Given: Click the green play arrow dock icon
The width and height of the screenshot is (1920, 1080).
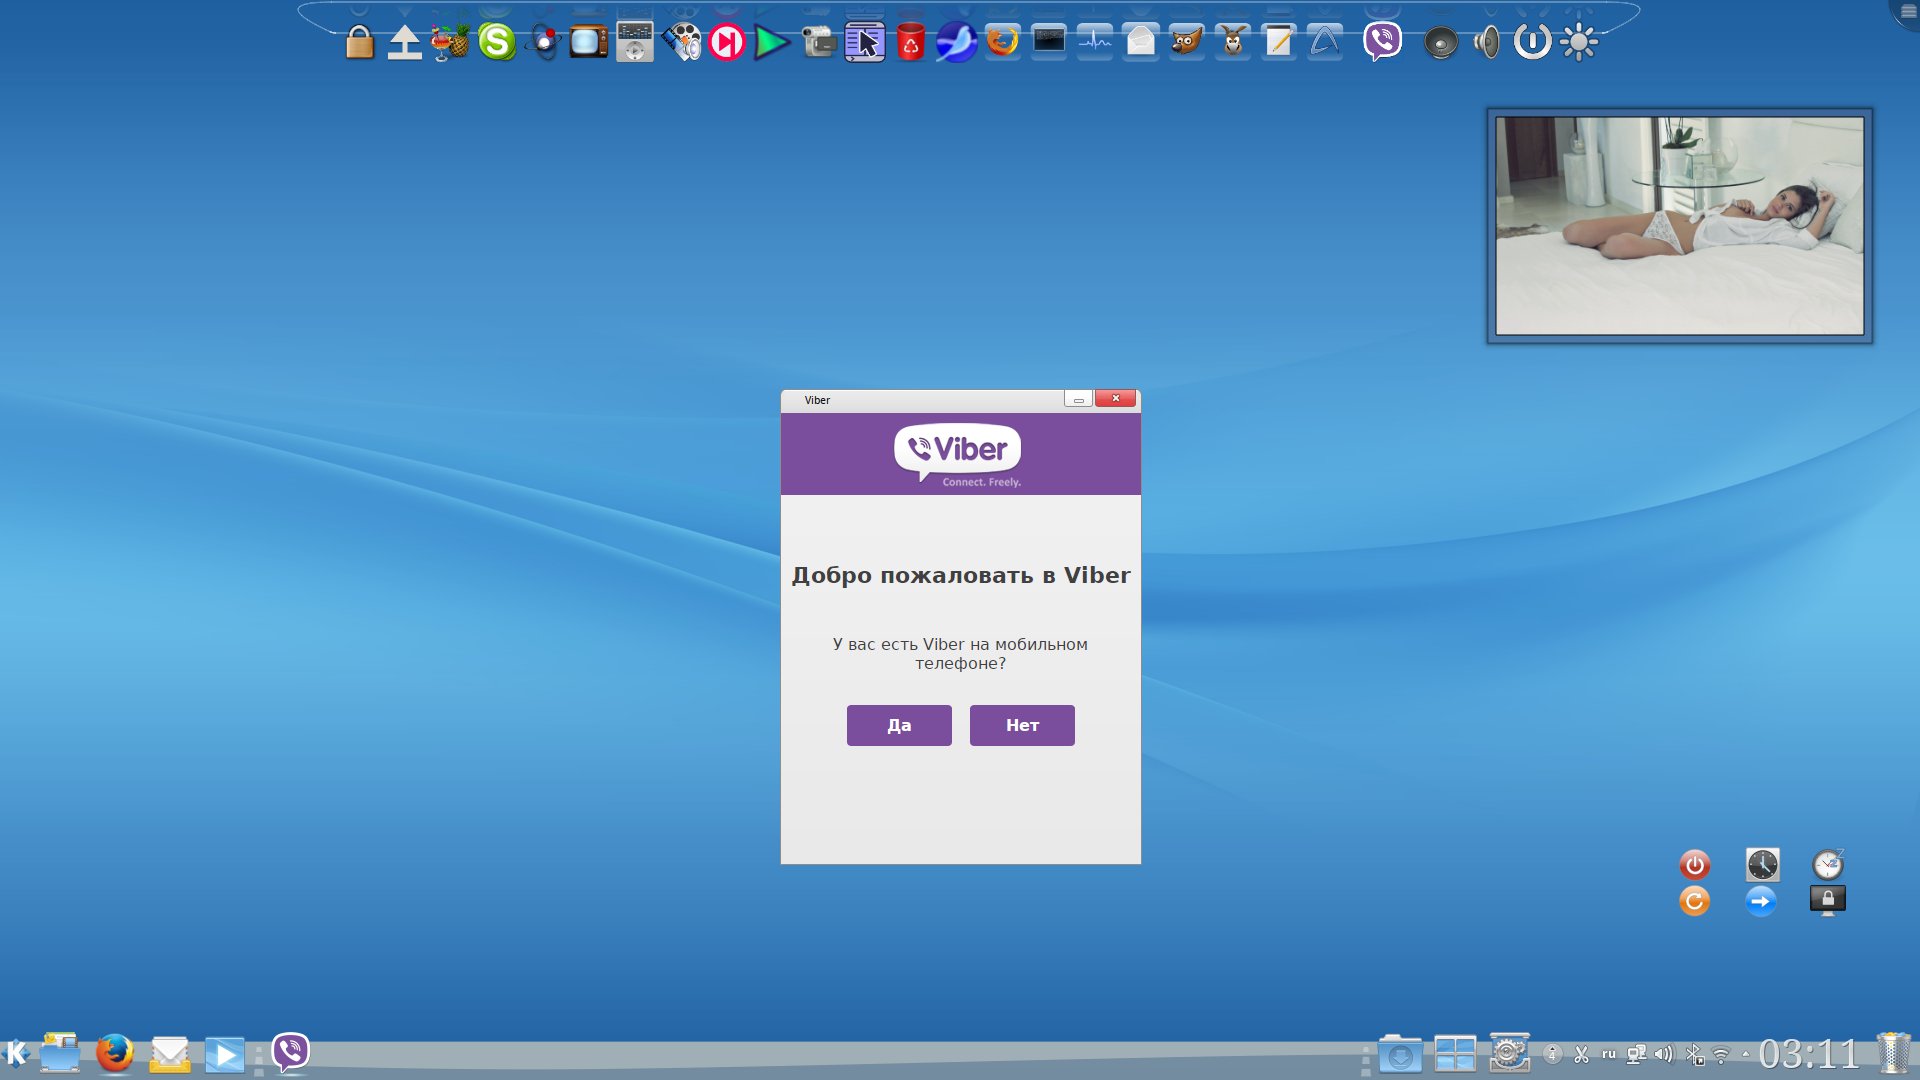Looking at the screenshot, I should click(x=770, y=43).
